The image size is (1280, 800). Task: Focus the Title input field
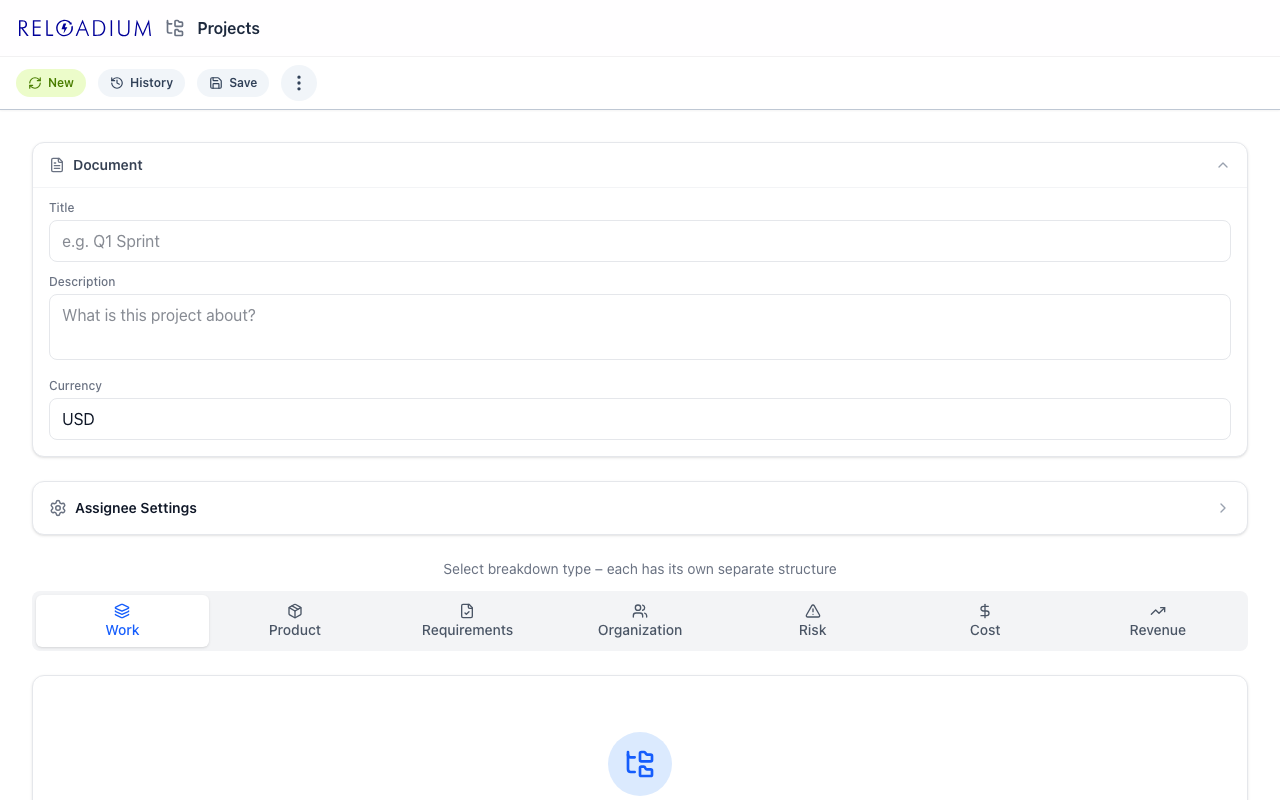[639, 241]
